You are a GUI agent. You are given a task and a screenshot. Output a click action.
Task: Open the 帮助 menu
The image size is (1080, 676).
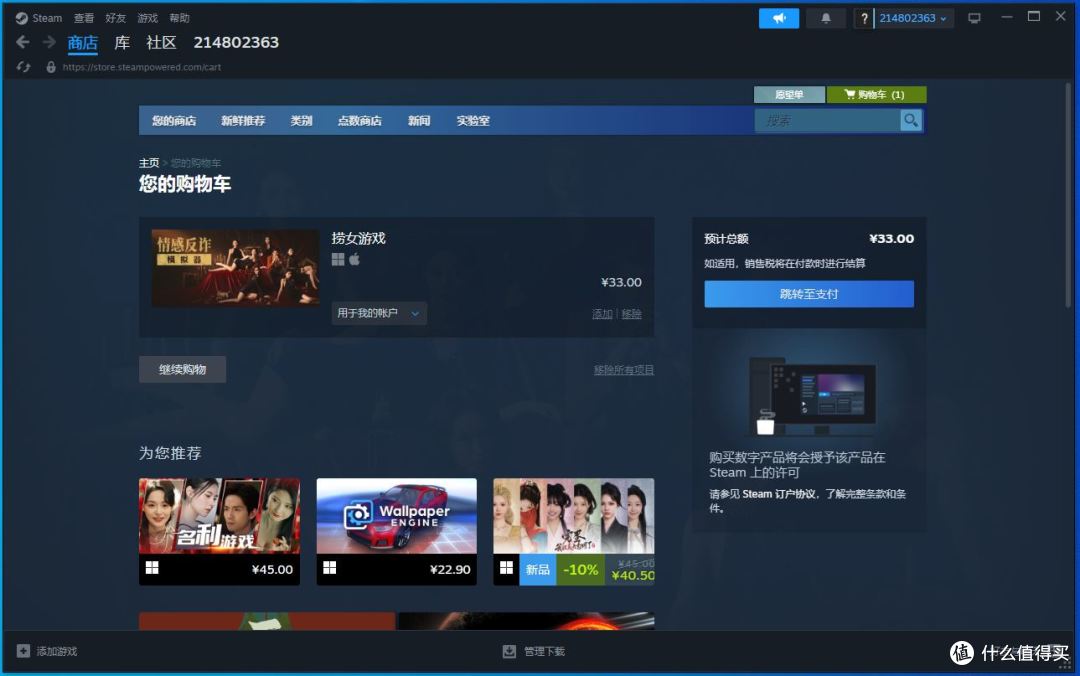click(179, 18)
